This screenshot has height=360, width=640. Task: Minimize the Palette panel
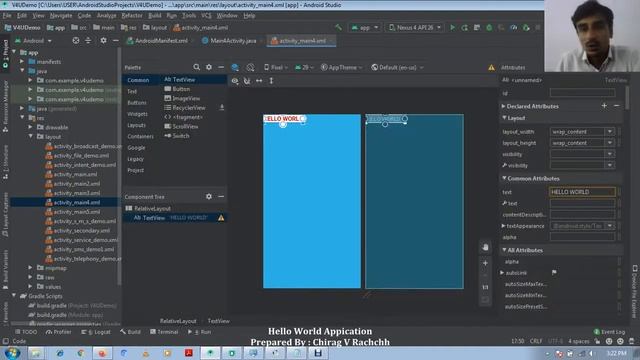coord(221,67)
